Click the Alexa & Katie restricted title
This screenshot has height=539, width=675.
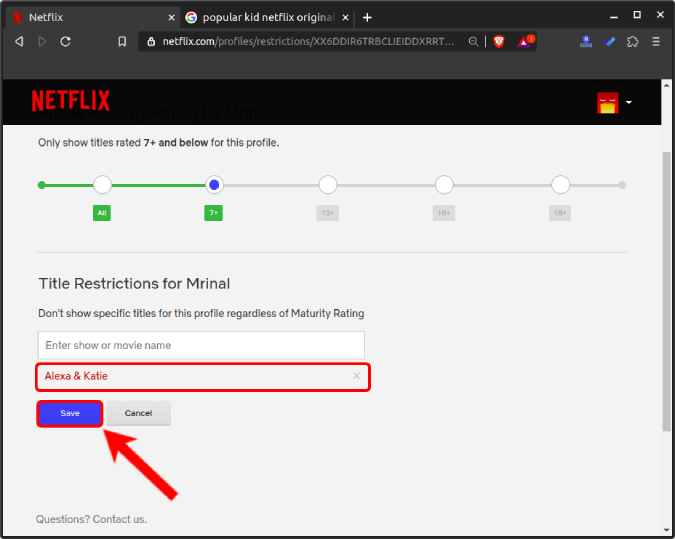coord(76,376)
